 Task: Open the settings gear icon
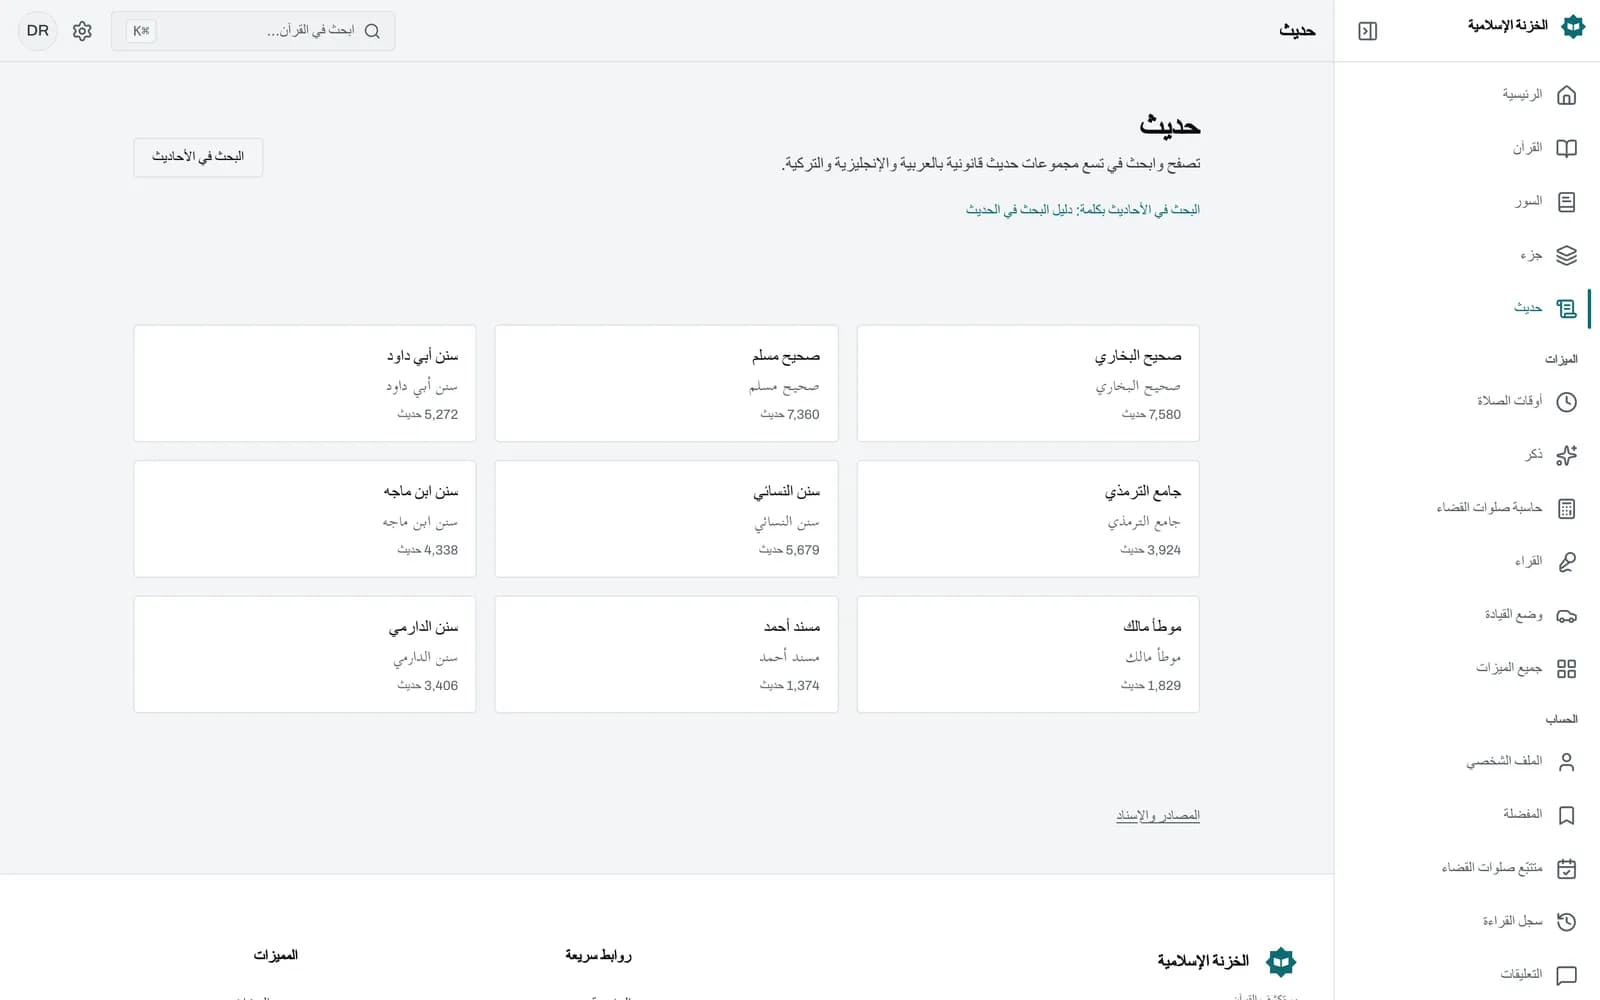82,31
